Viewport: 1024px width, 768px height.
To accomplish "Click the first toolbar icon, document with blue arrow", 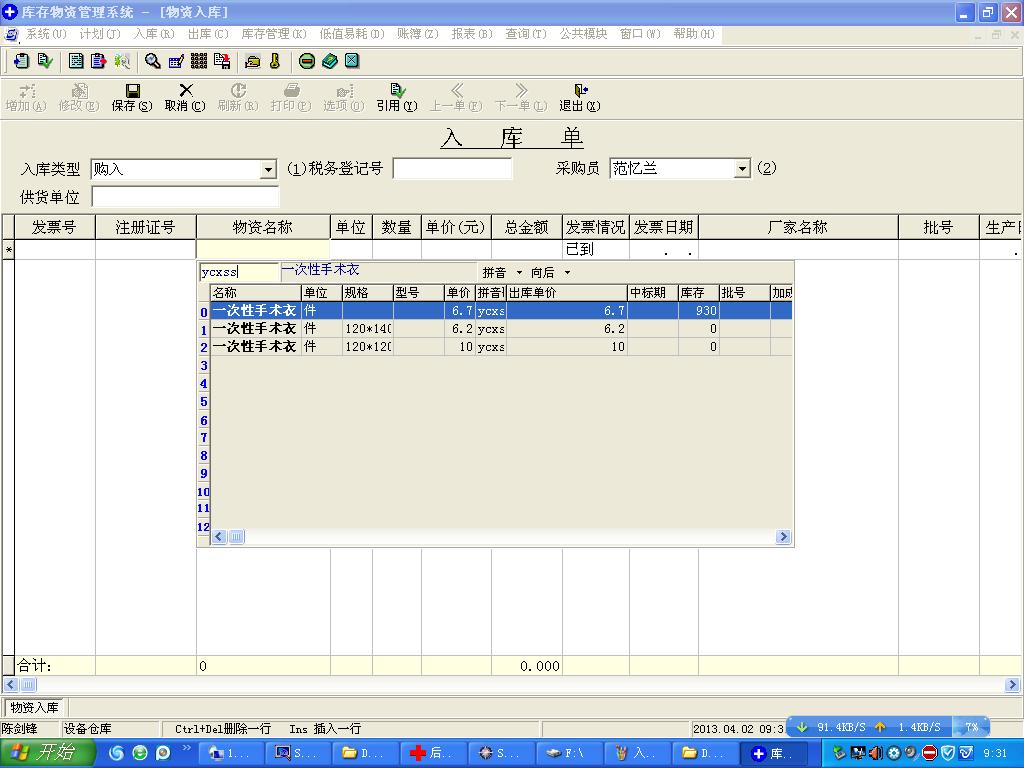I will (x=21, y=61).
